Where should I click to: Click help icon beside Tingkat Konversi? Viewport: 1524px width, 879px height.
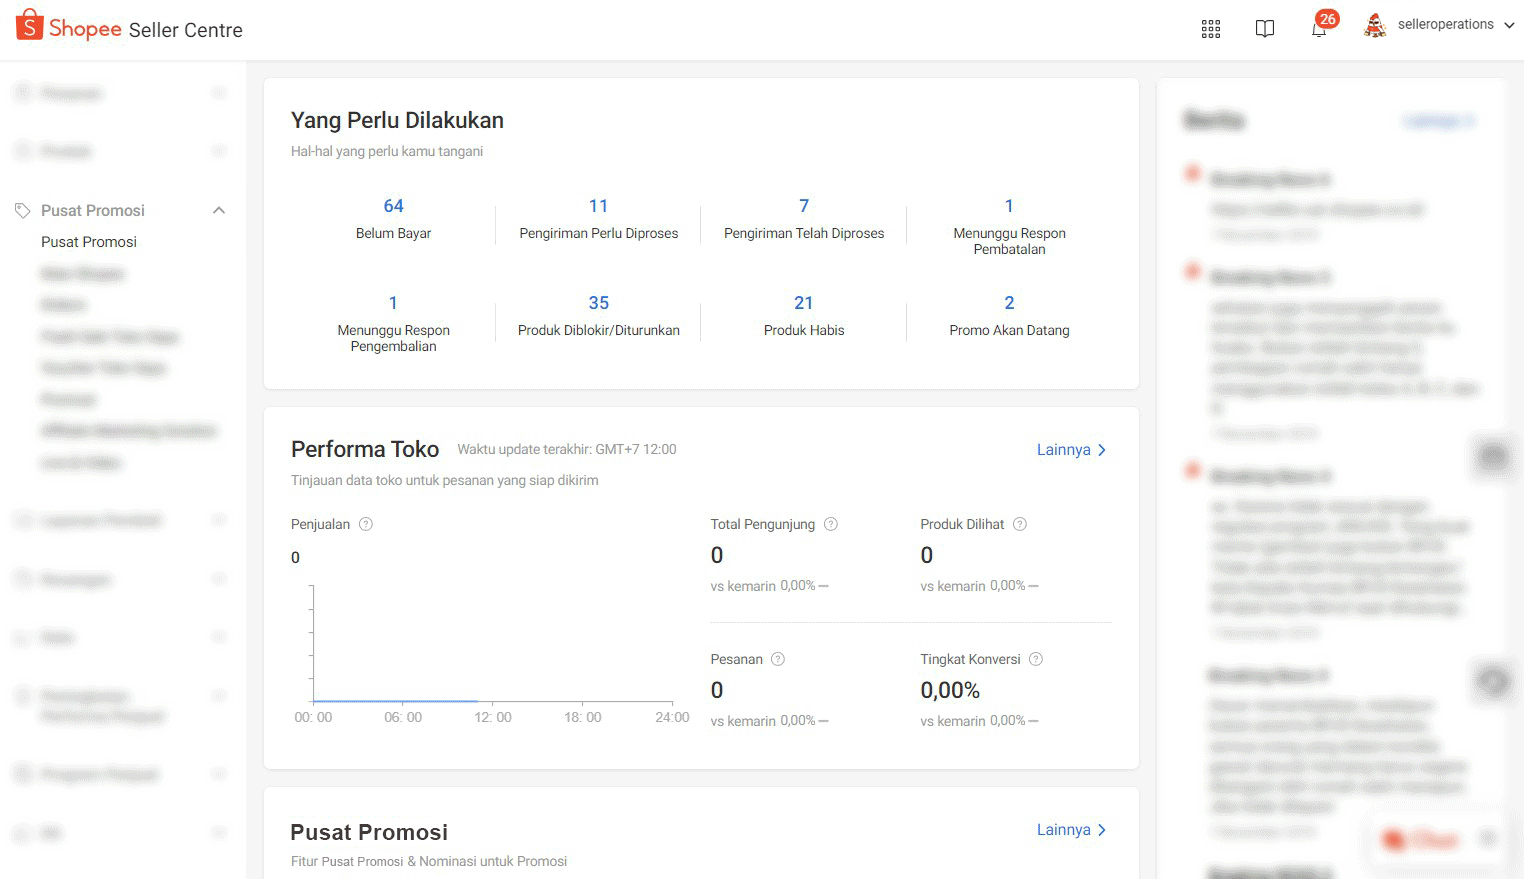pos(1036,659)
